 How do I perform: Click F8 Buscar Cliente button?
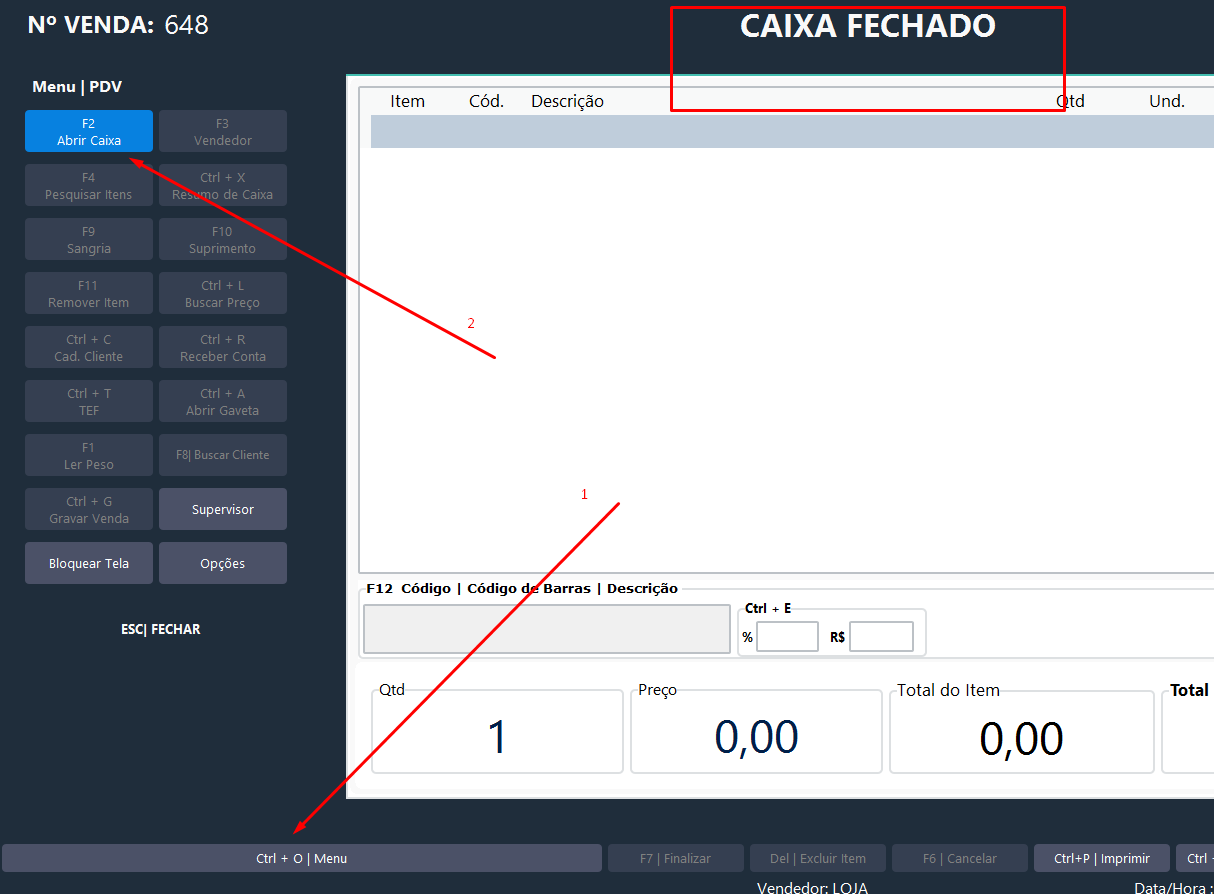pos(223,455)
